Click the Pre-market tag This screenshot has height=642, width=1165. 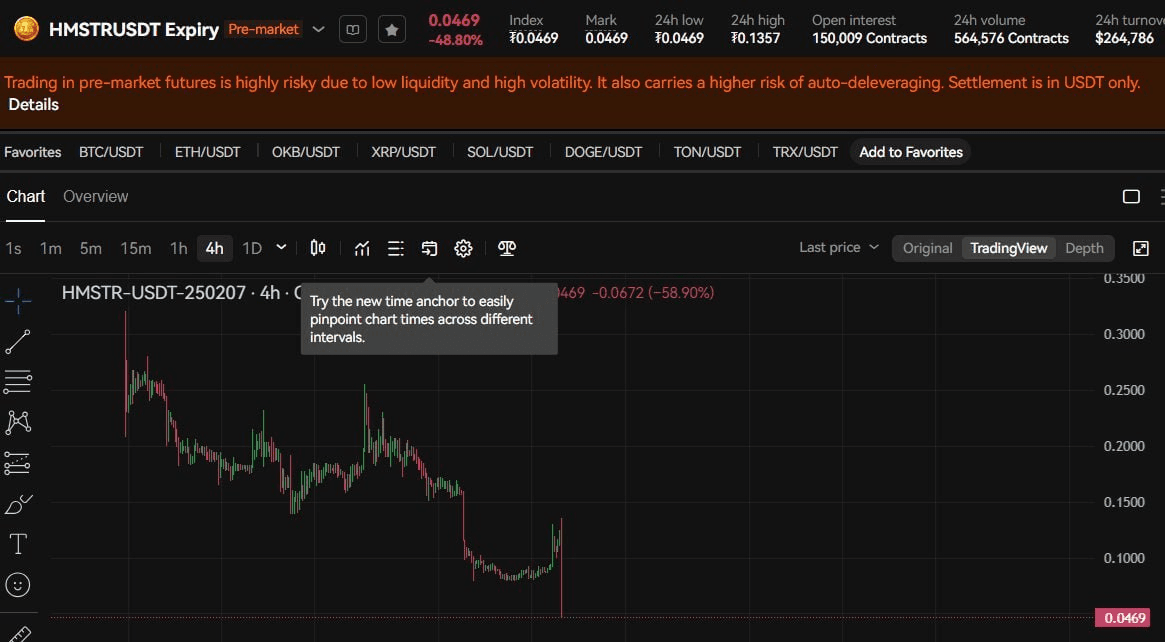[x=263, y=29]
